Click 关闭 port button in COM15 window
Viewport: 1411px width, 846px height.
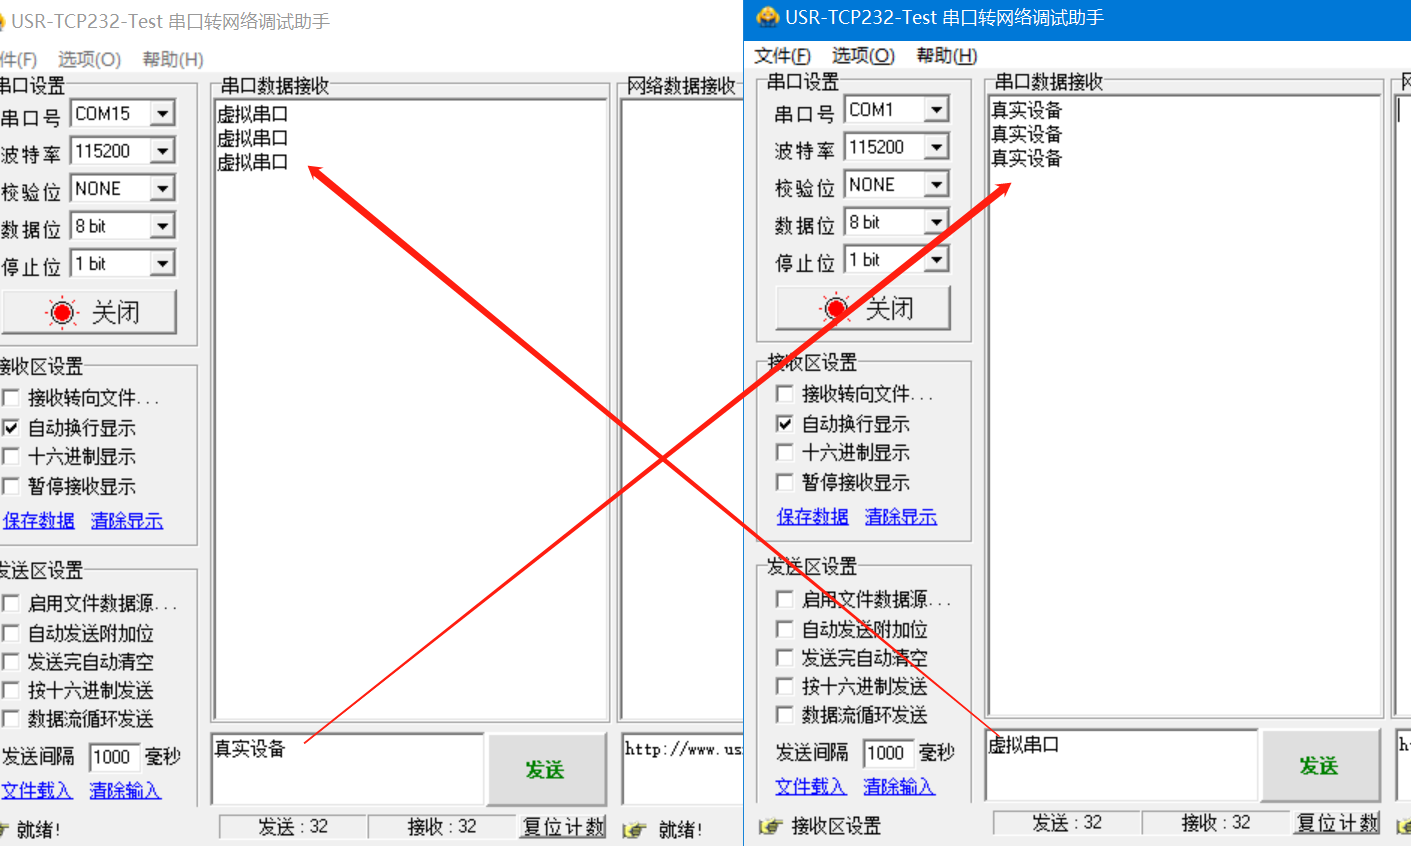[x=89, y=312]
